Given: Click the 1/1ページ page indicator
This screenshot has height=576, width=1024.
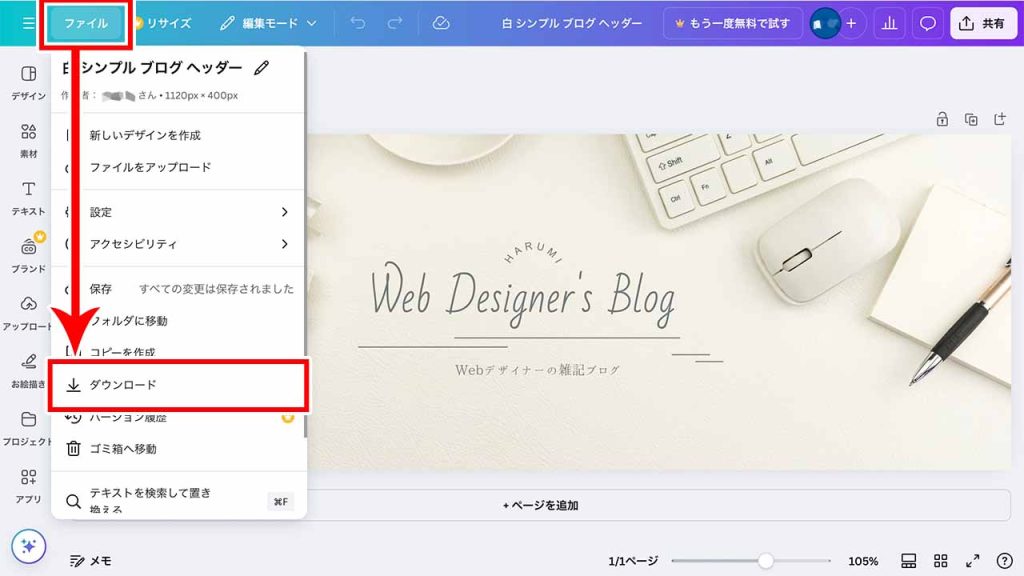Looking at the screenshot, I should click(x=633, y=561).
